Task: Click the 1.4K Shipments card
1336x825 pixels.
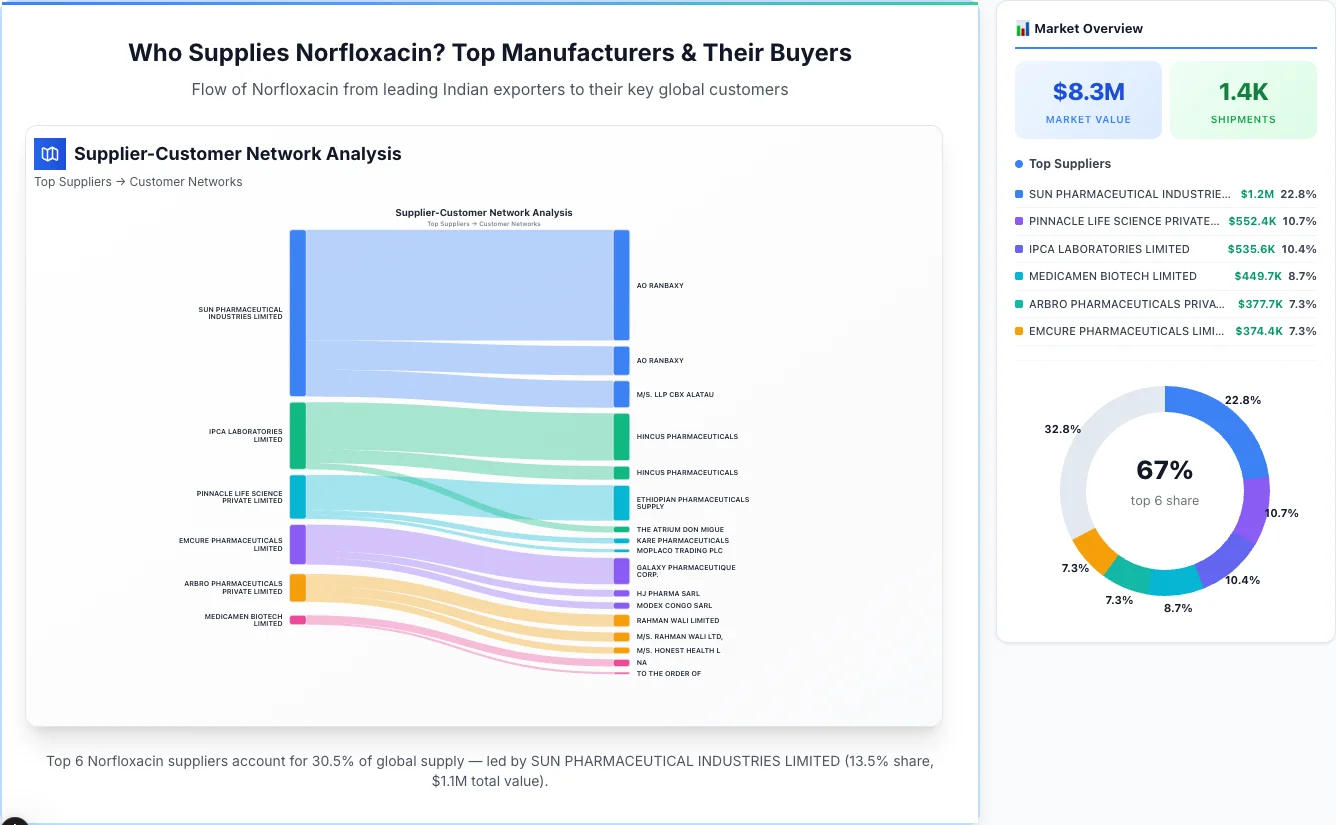Action: click(1243, 99)
